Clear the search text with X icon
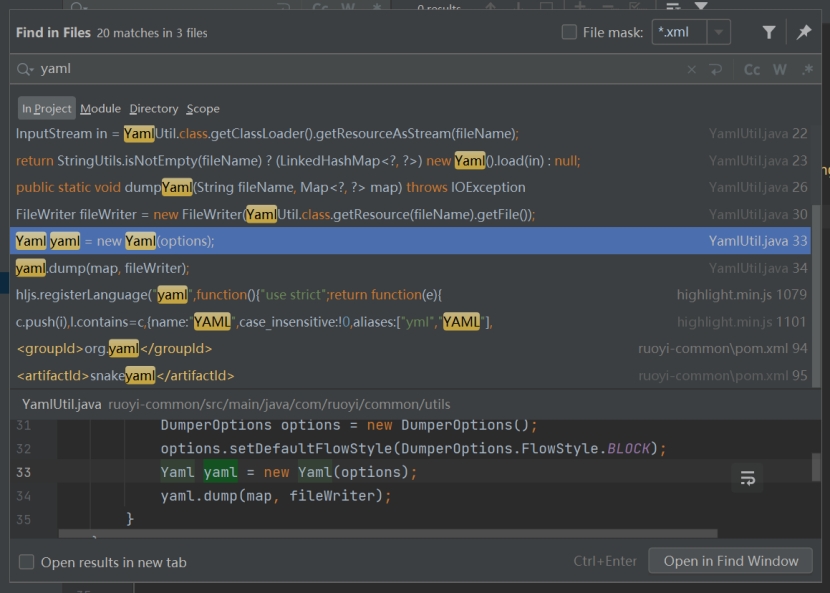 coord(692,70)
